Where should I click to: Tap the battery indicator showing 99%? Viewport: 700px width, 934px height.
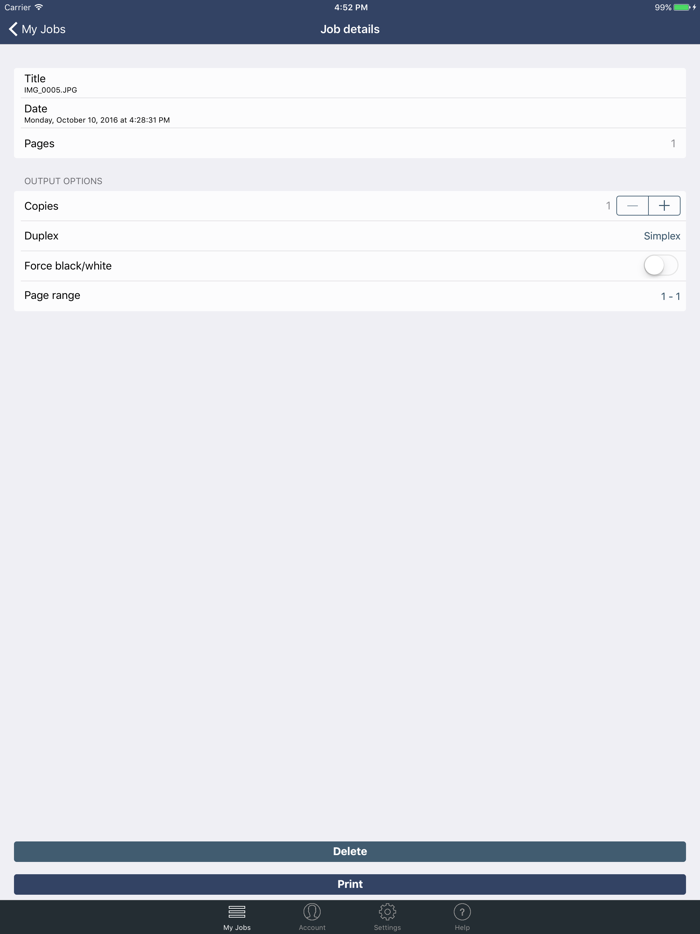pyautogui.click(x=682, y=7)
